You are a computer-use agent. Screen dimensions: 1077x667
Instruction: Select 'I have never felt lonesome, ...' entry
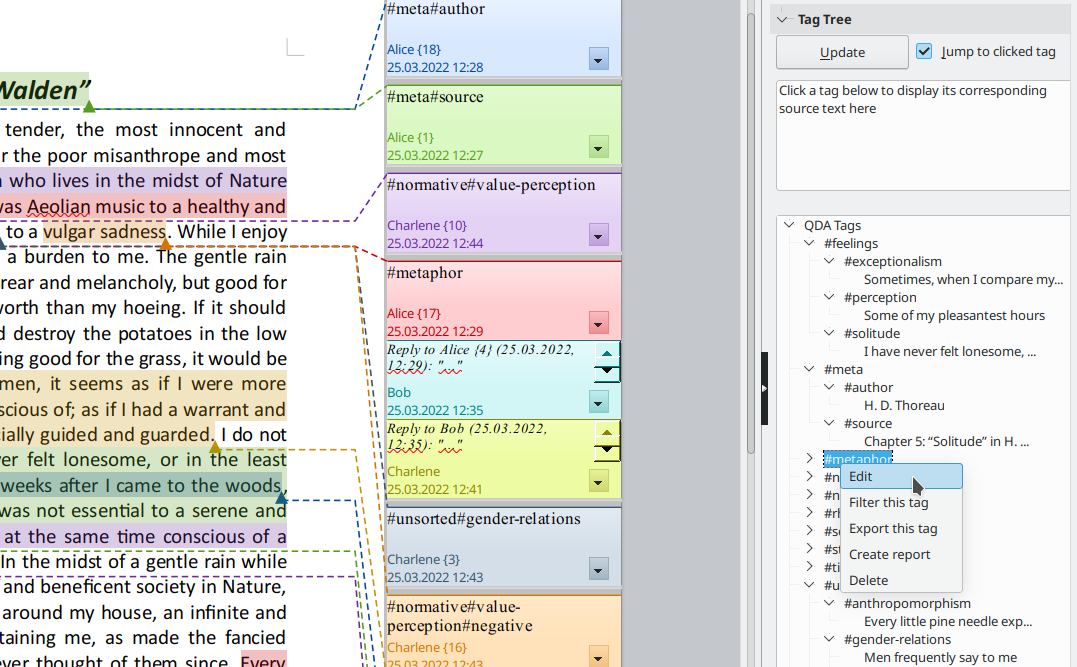coord(950,351)
